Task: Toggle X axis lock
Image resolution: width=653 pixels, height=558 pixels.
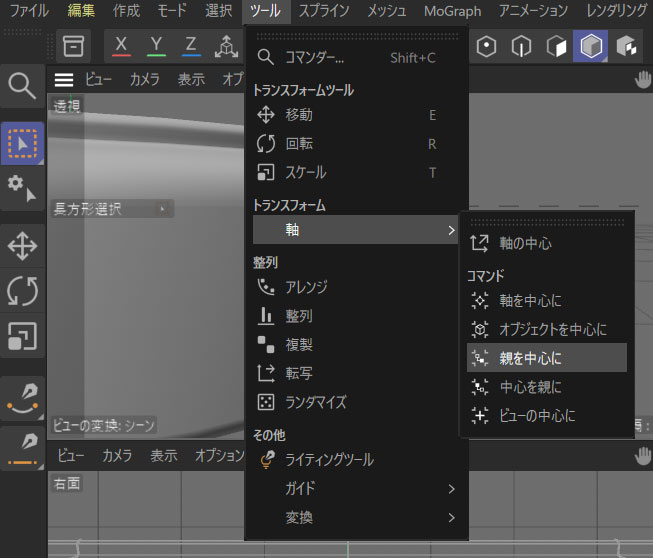Action: tap(121, 46)
